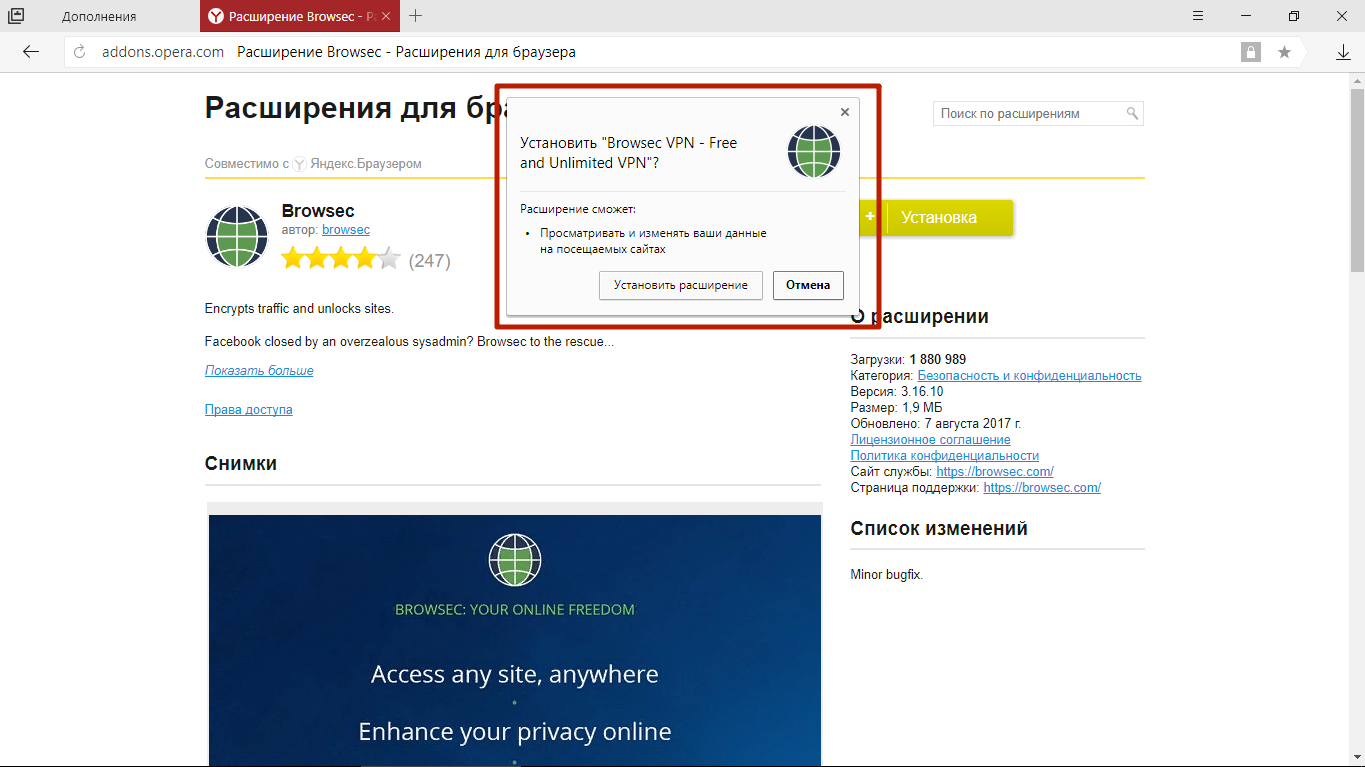
Task: Open the browser hamburger menu
Action: click(1198, 16)
